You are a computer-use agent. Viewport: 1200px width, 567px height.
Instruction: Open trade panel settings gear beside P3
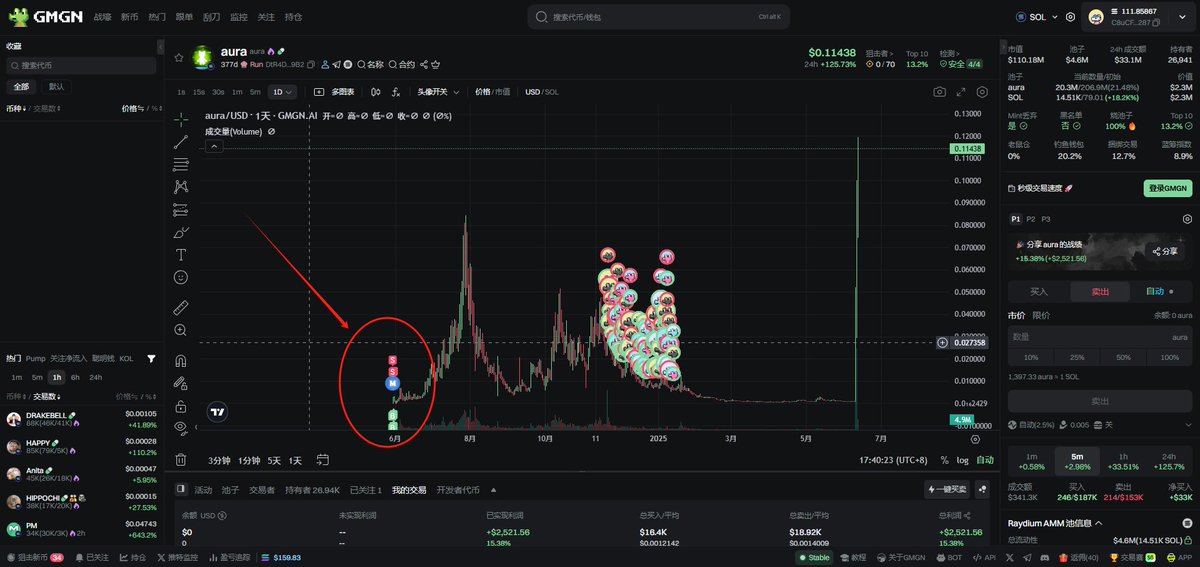tap(1187, 218)
